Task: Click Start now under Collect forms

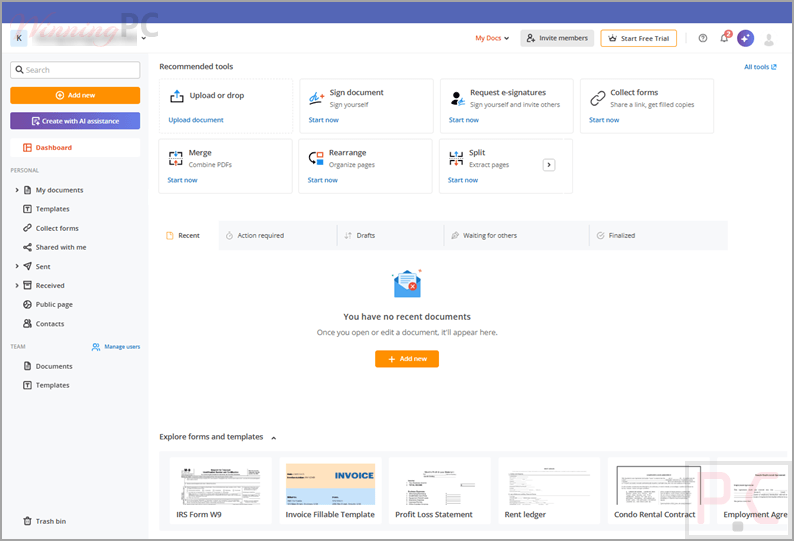Action: tap(604, 120)
